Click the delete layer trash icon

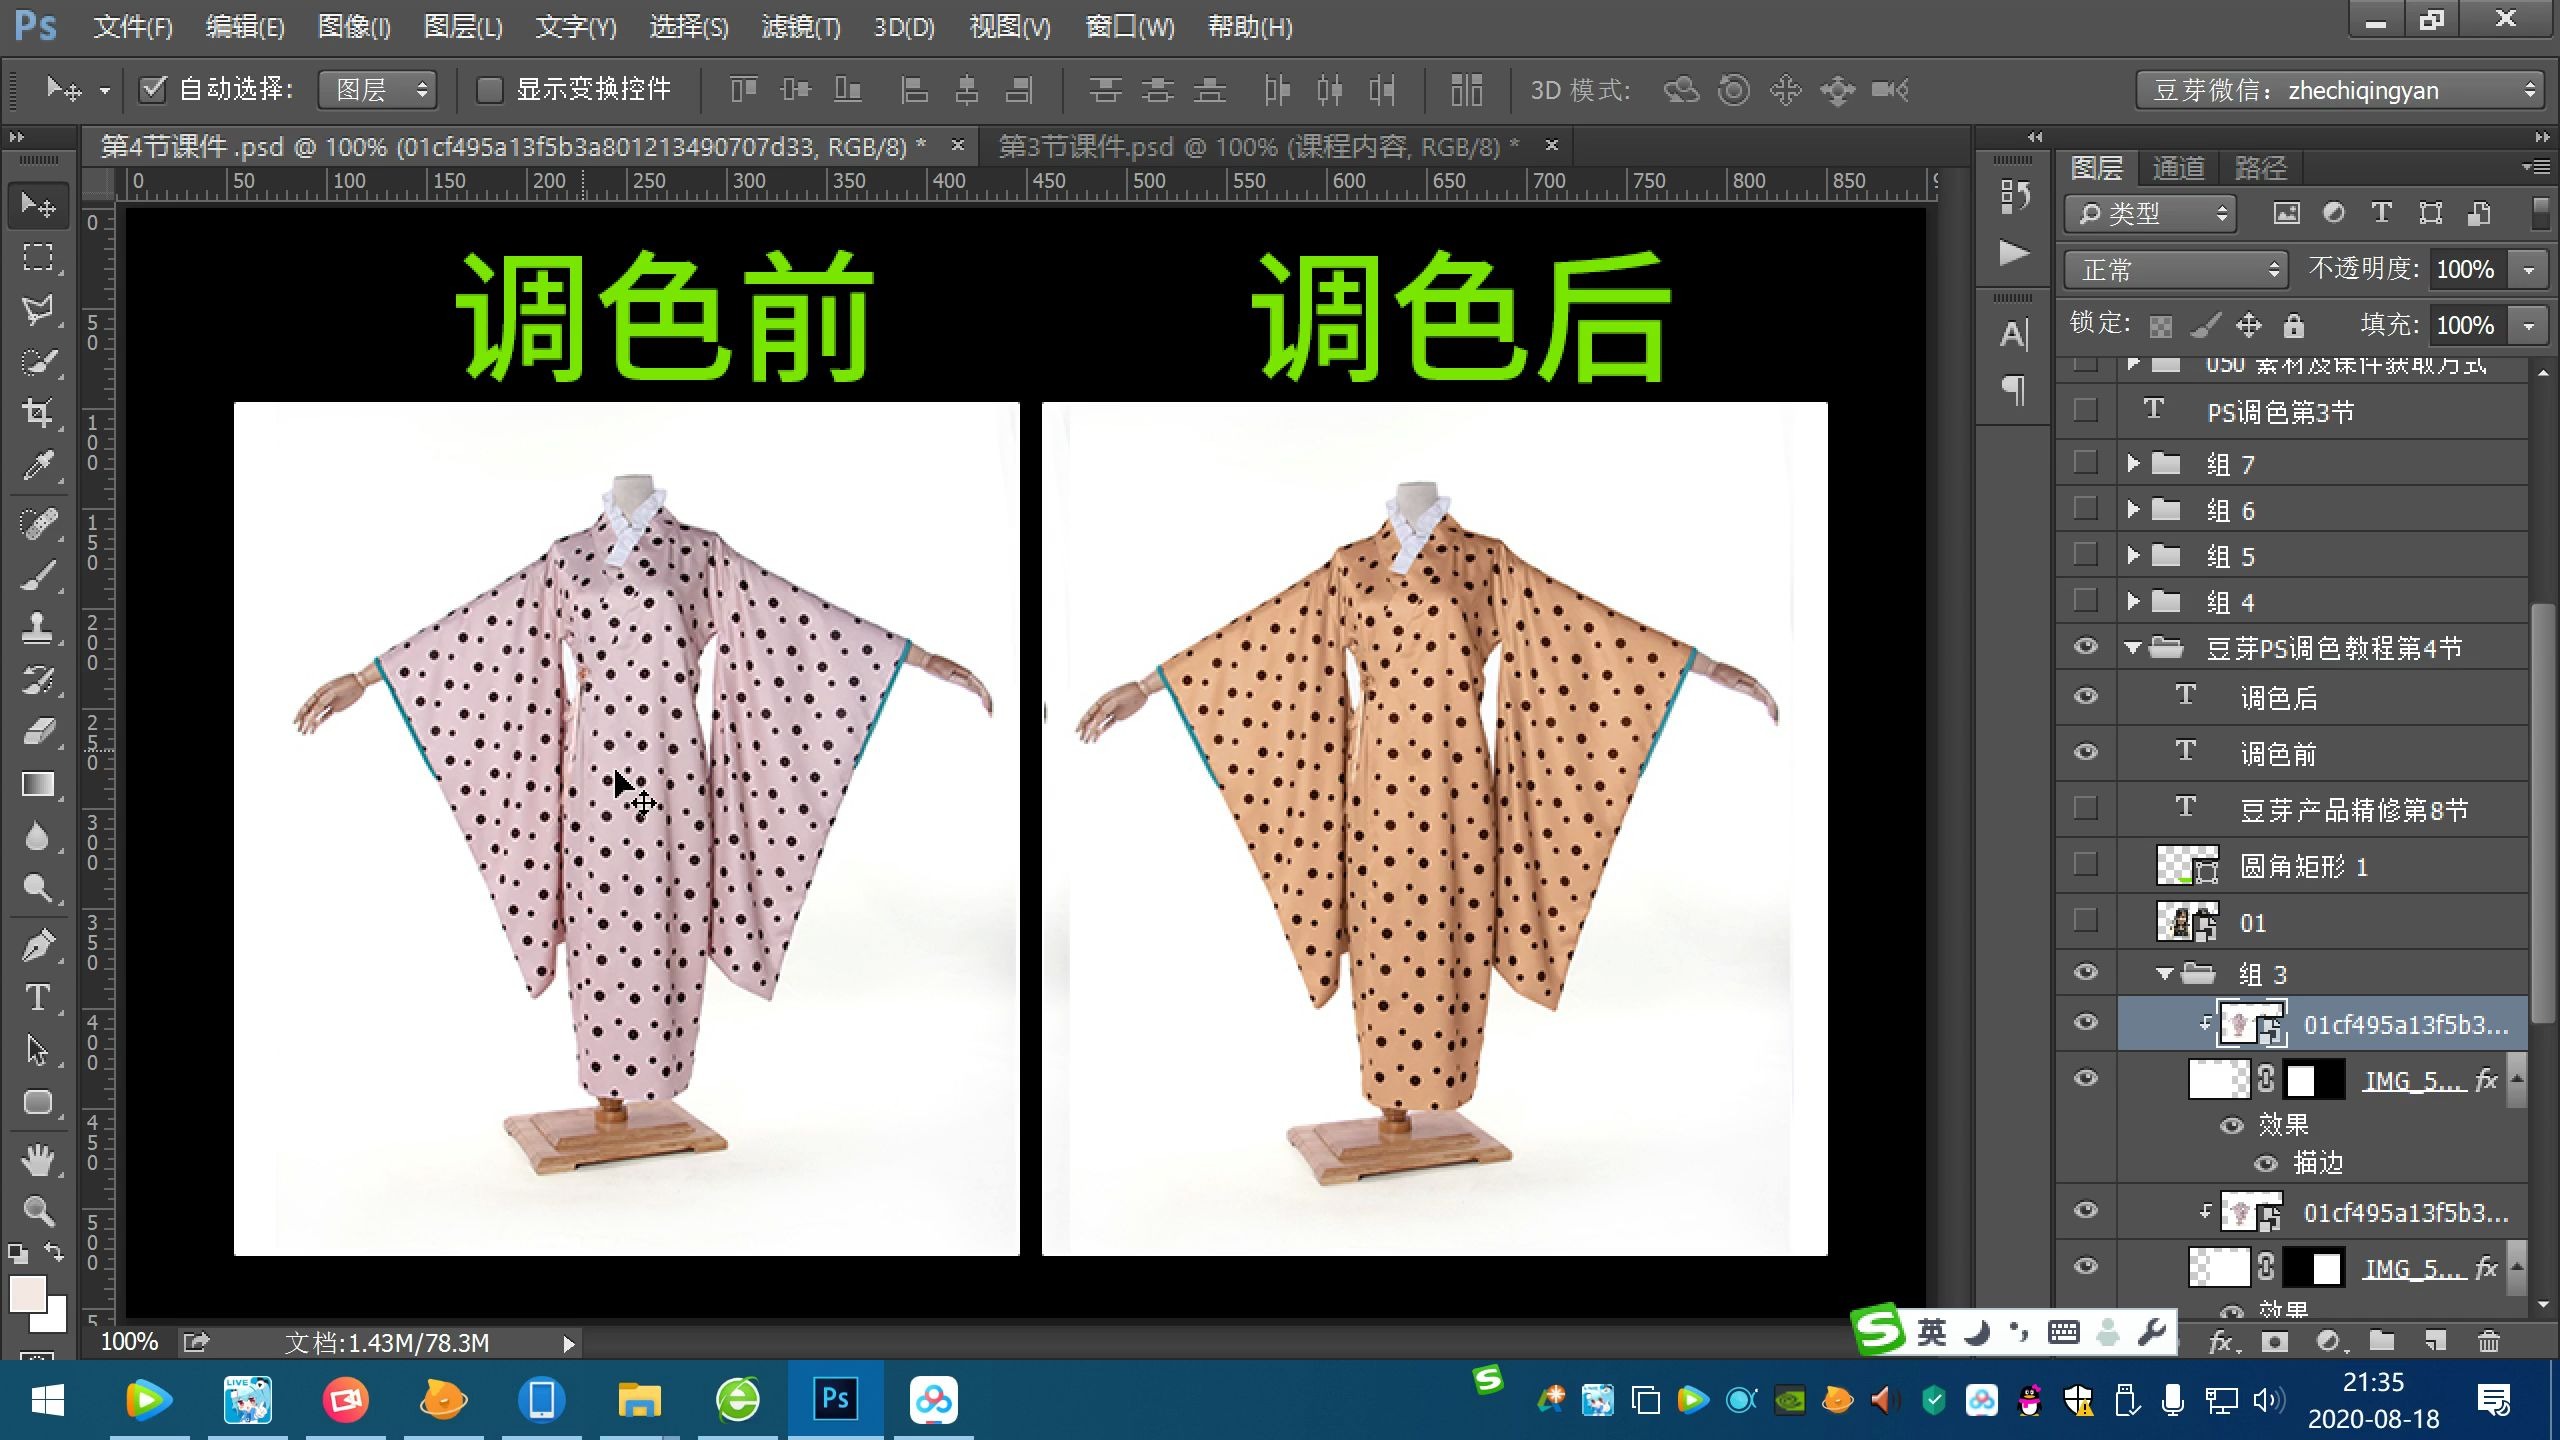[x=2489, y=1341]
